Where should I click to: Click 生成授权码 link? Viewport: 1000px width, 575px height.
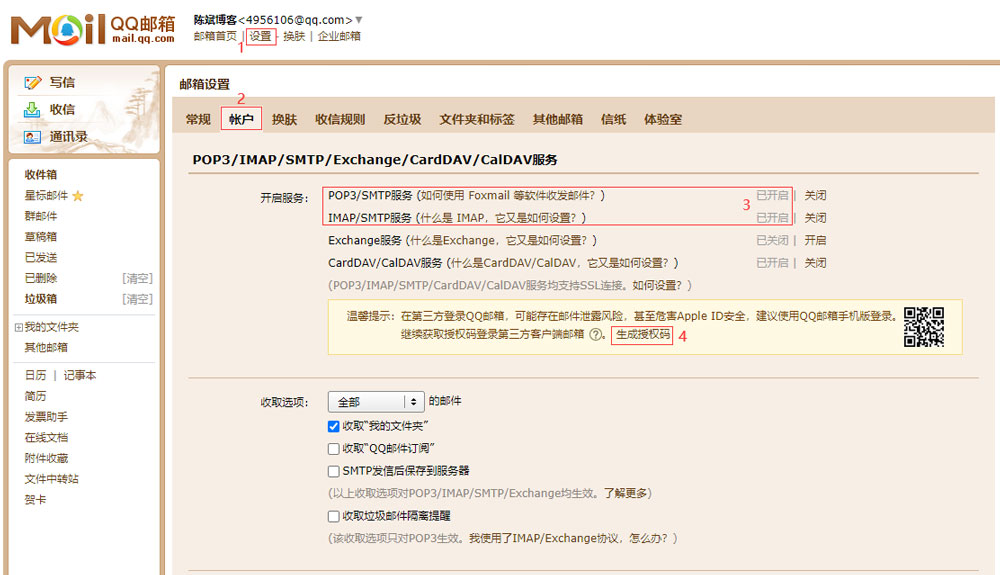point(642,335)
